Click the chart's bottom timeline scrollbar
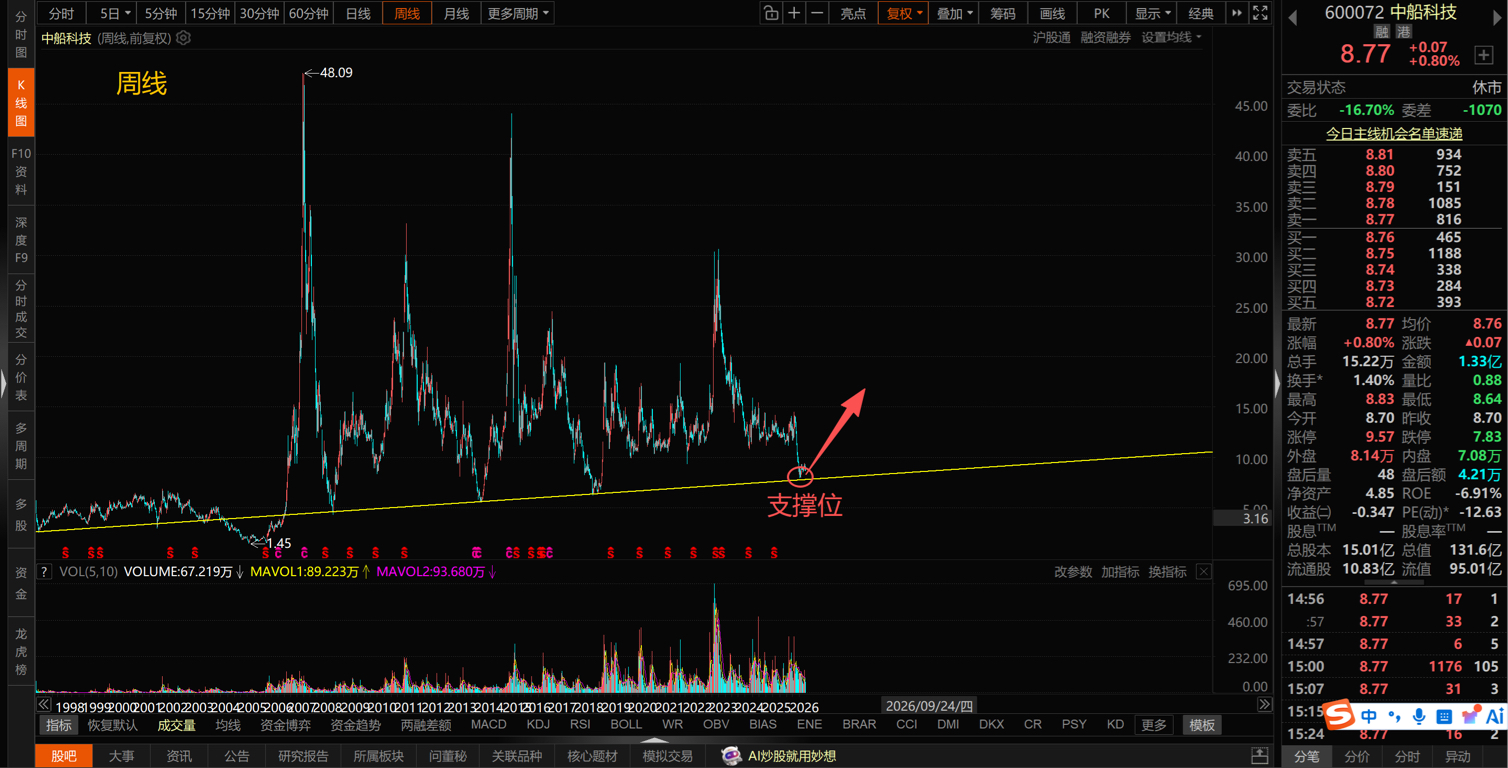This screenshot has width=1508, height=768. [654, 705]
